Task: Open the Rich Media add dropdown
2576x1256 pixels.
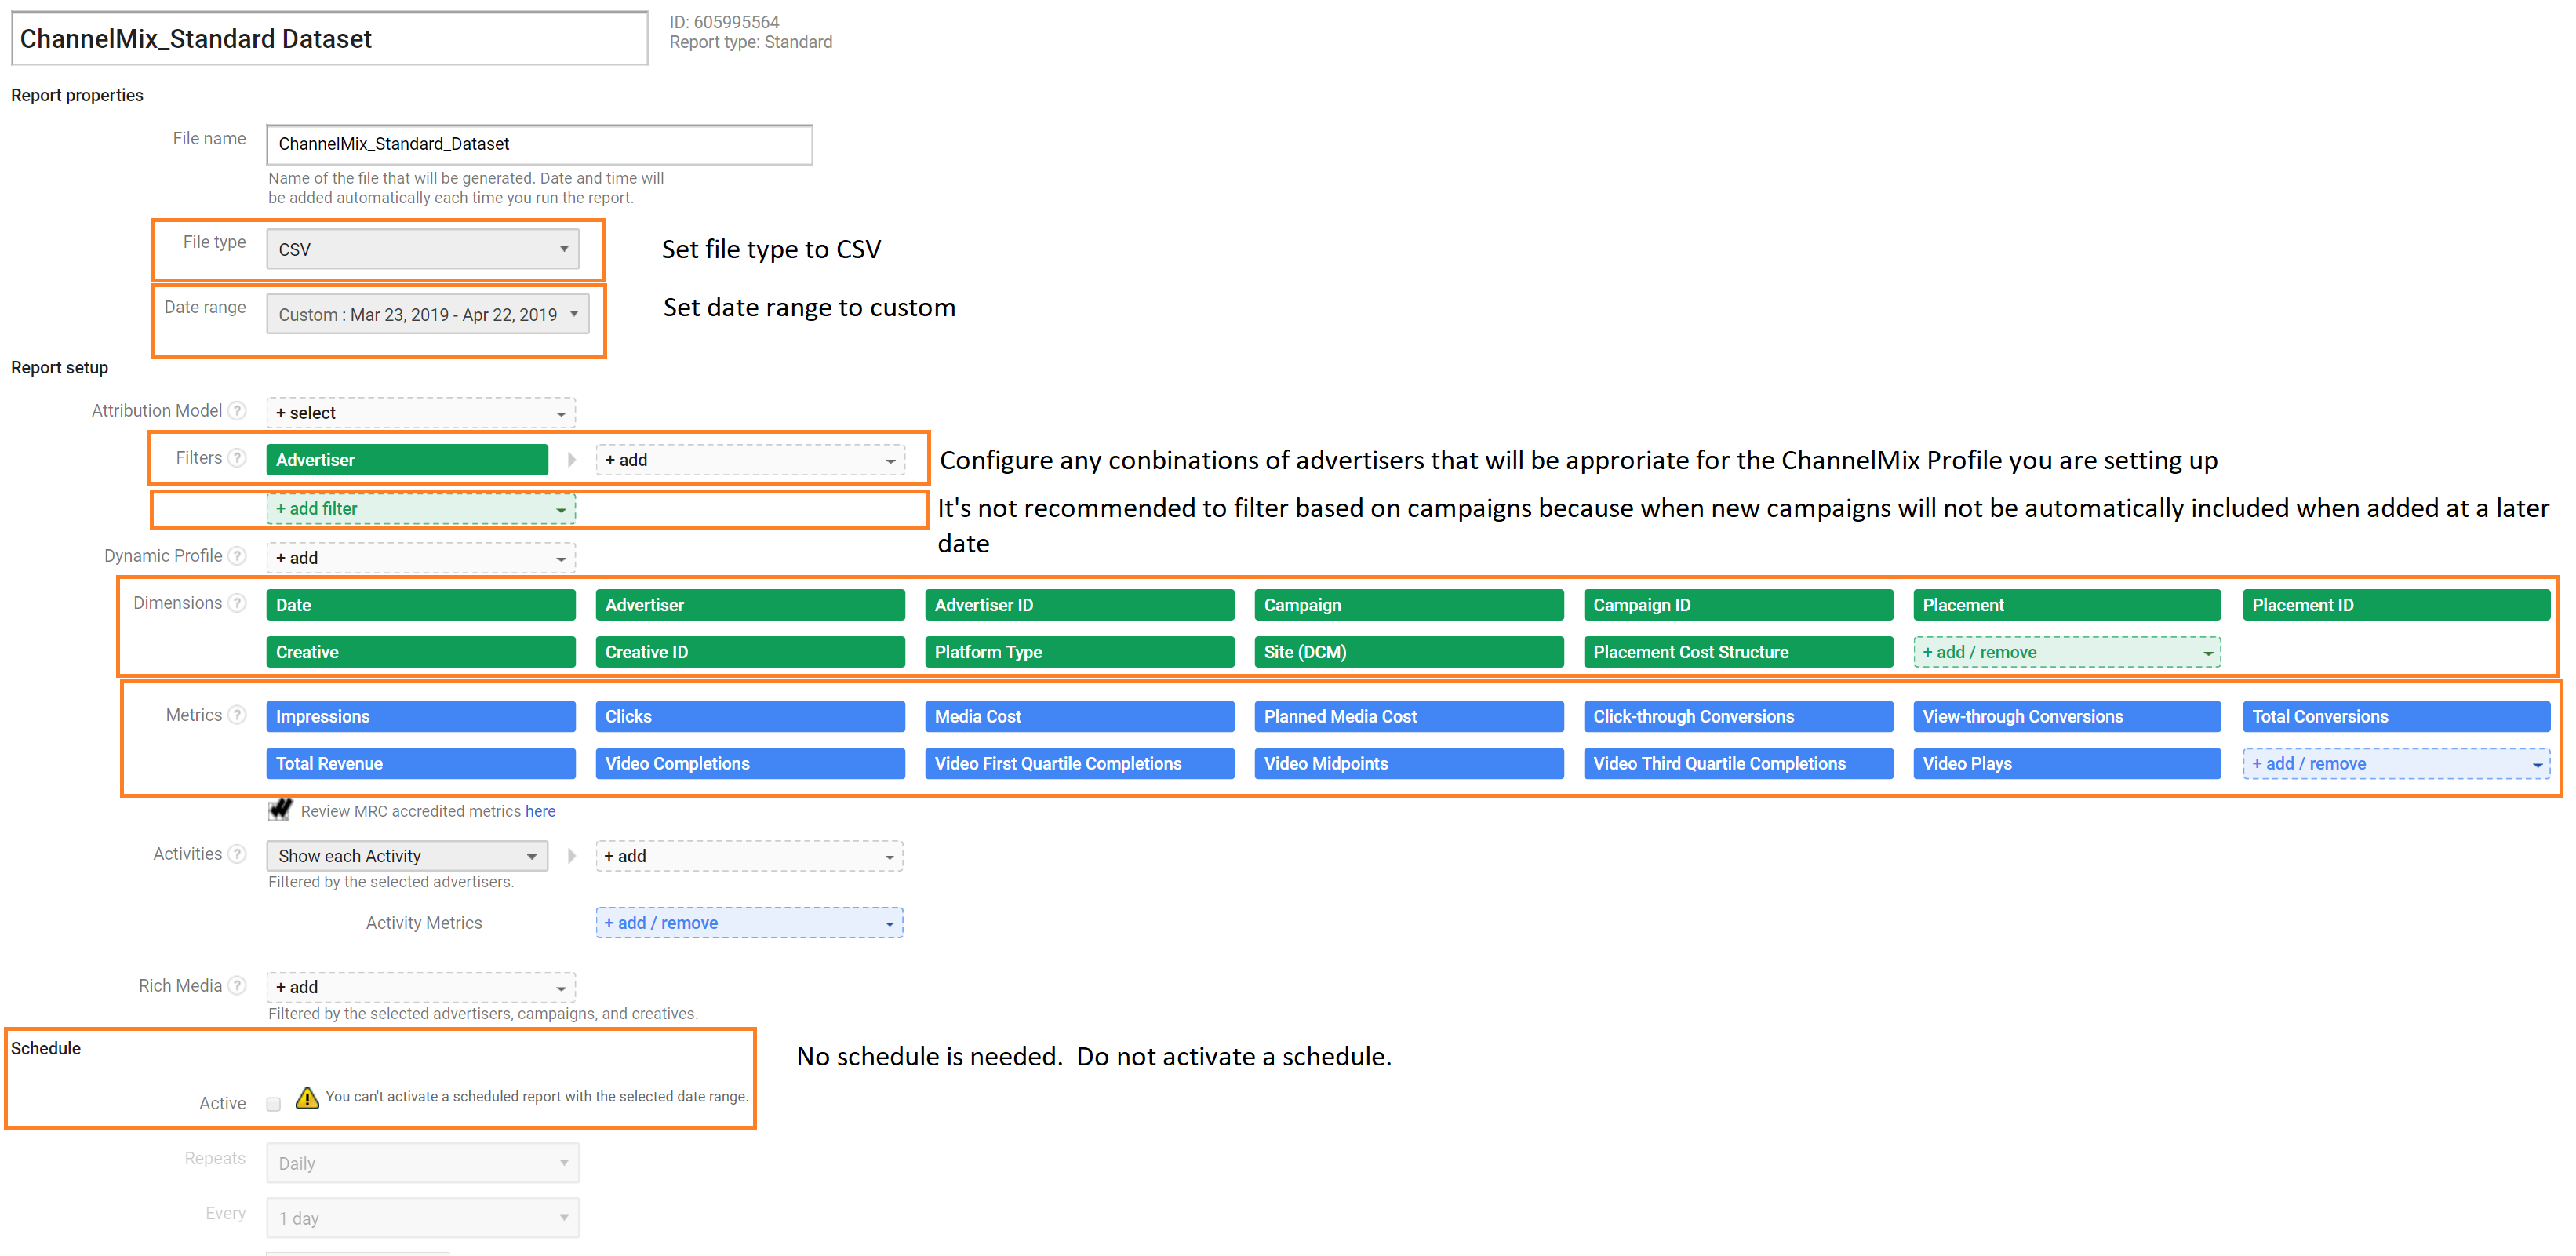Action: click(421, 987)
